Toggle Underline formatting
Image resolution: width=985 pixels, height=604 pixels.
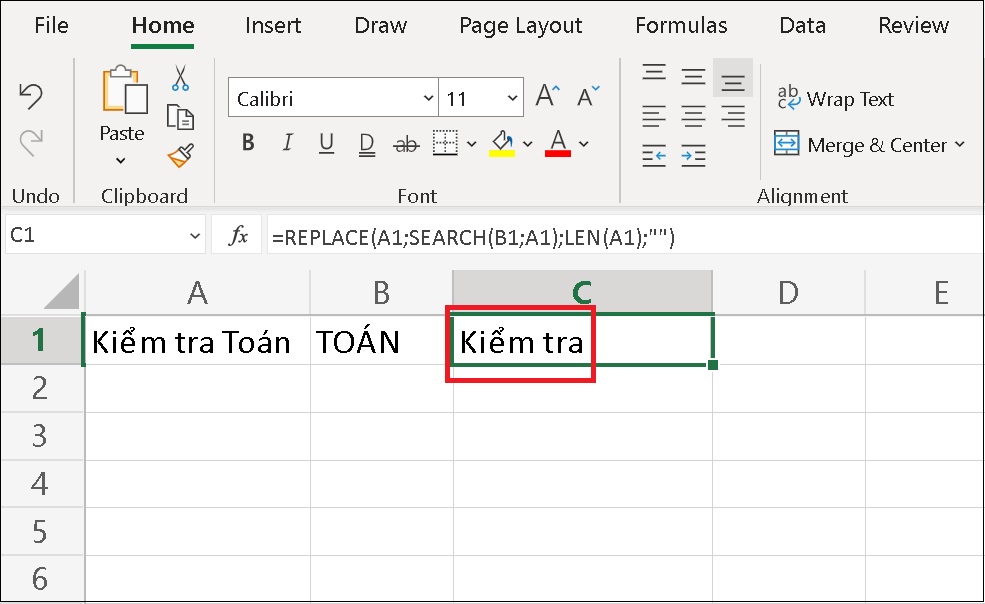[325, 143]
